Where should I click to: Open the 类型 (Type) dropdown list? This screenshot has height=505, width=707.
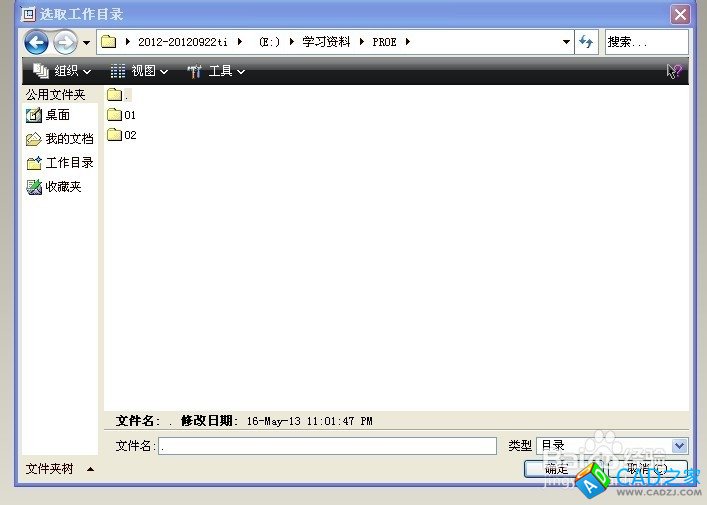pyautogui.click(x=680, y=446)
